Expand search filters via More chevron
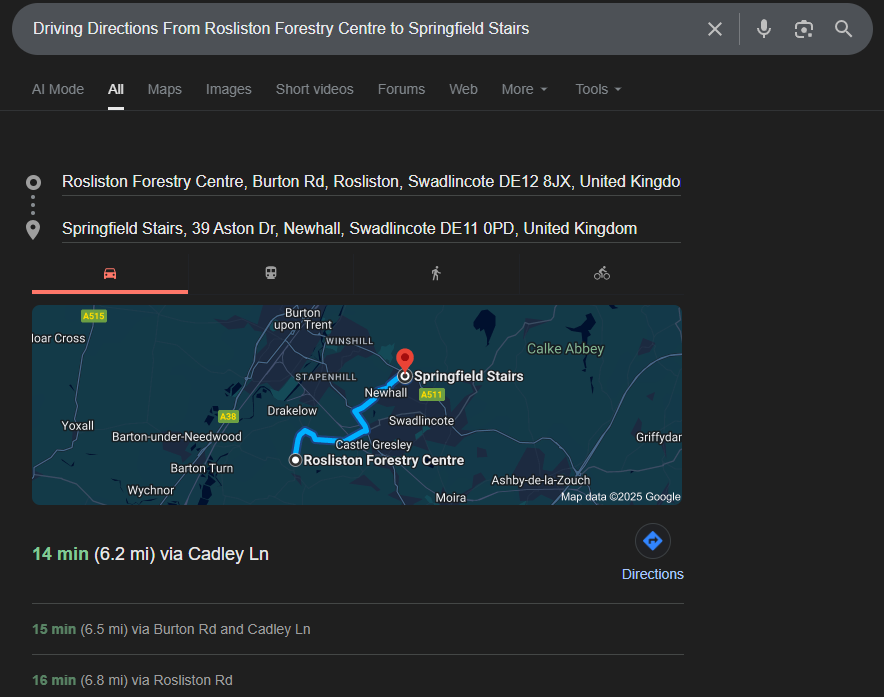The image size is (884, 697). pyautogui.click(x=546, y=90)
